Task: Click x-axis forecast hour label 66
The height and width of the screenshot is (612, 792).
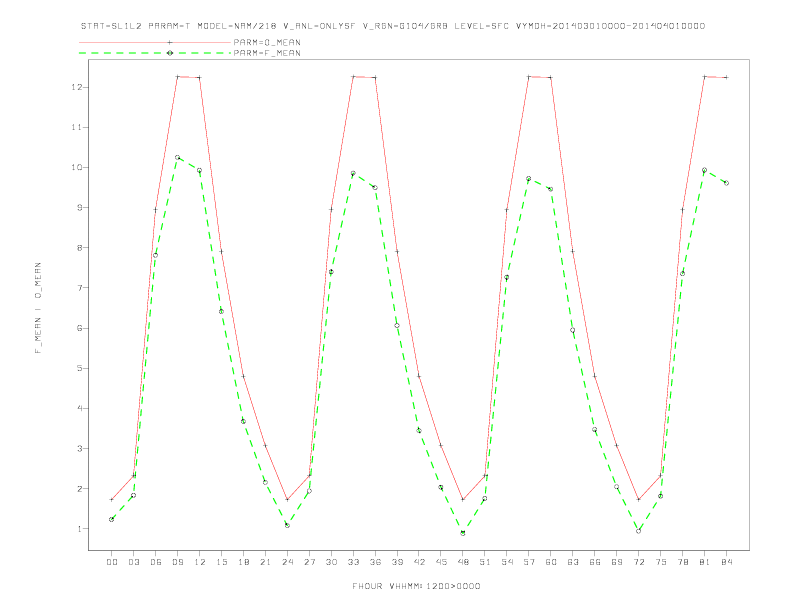Action: tap(595, 562)
